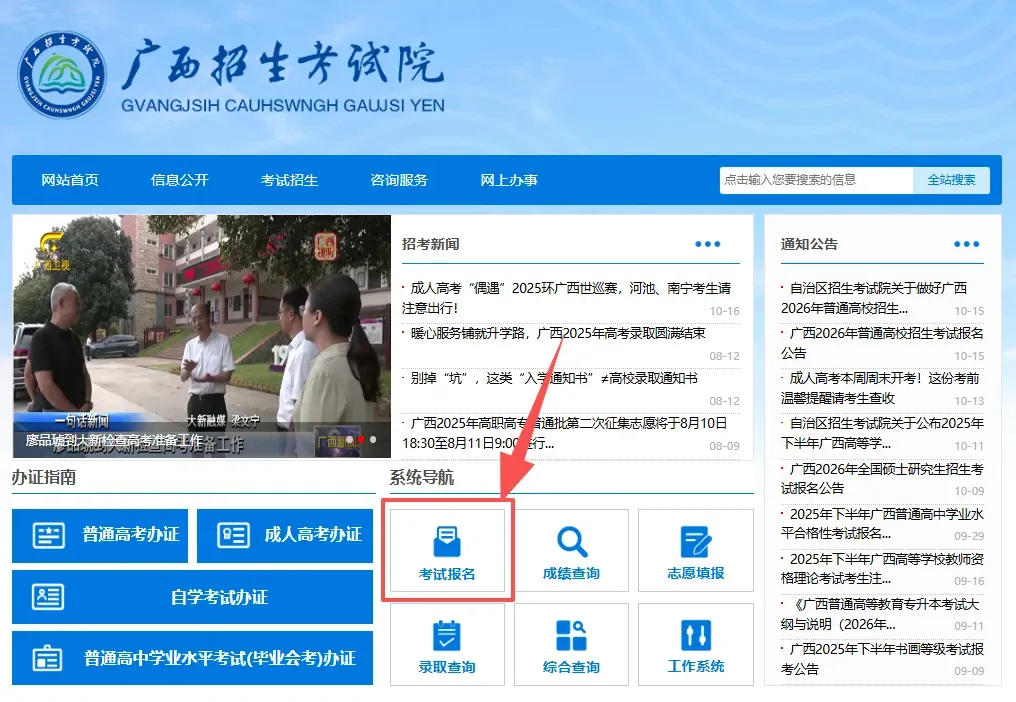Click the 10-13 date in 通知公告
Image resolution: width=1016 pixels, height=702 pixels.
[969, 401]
